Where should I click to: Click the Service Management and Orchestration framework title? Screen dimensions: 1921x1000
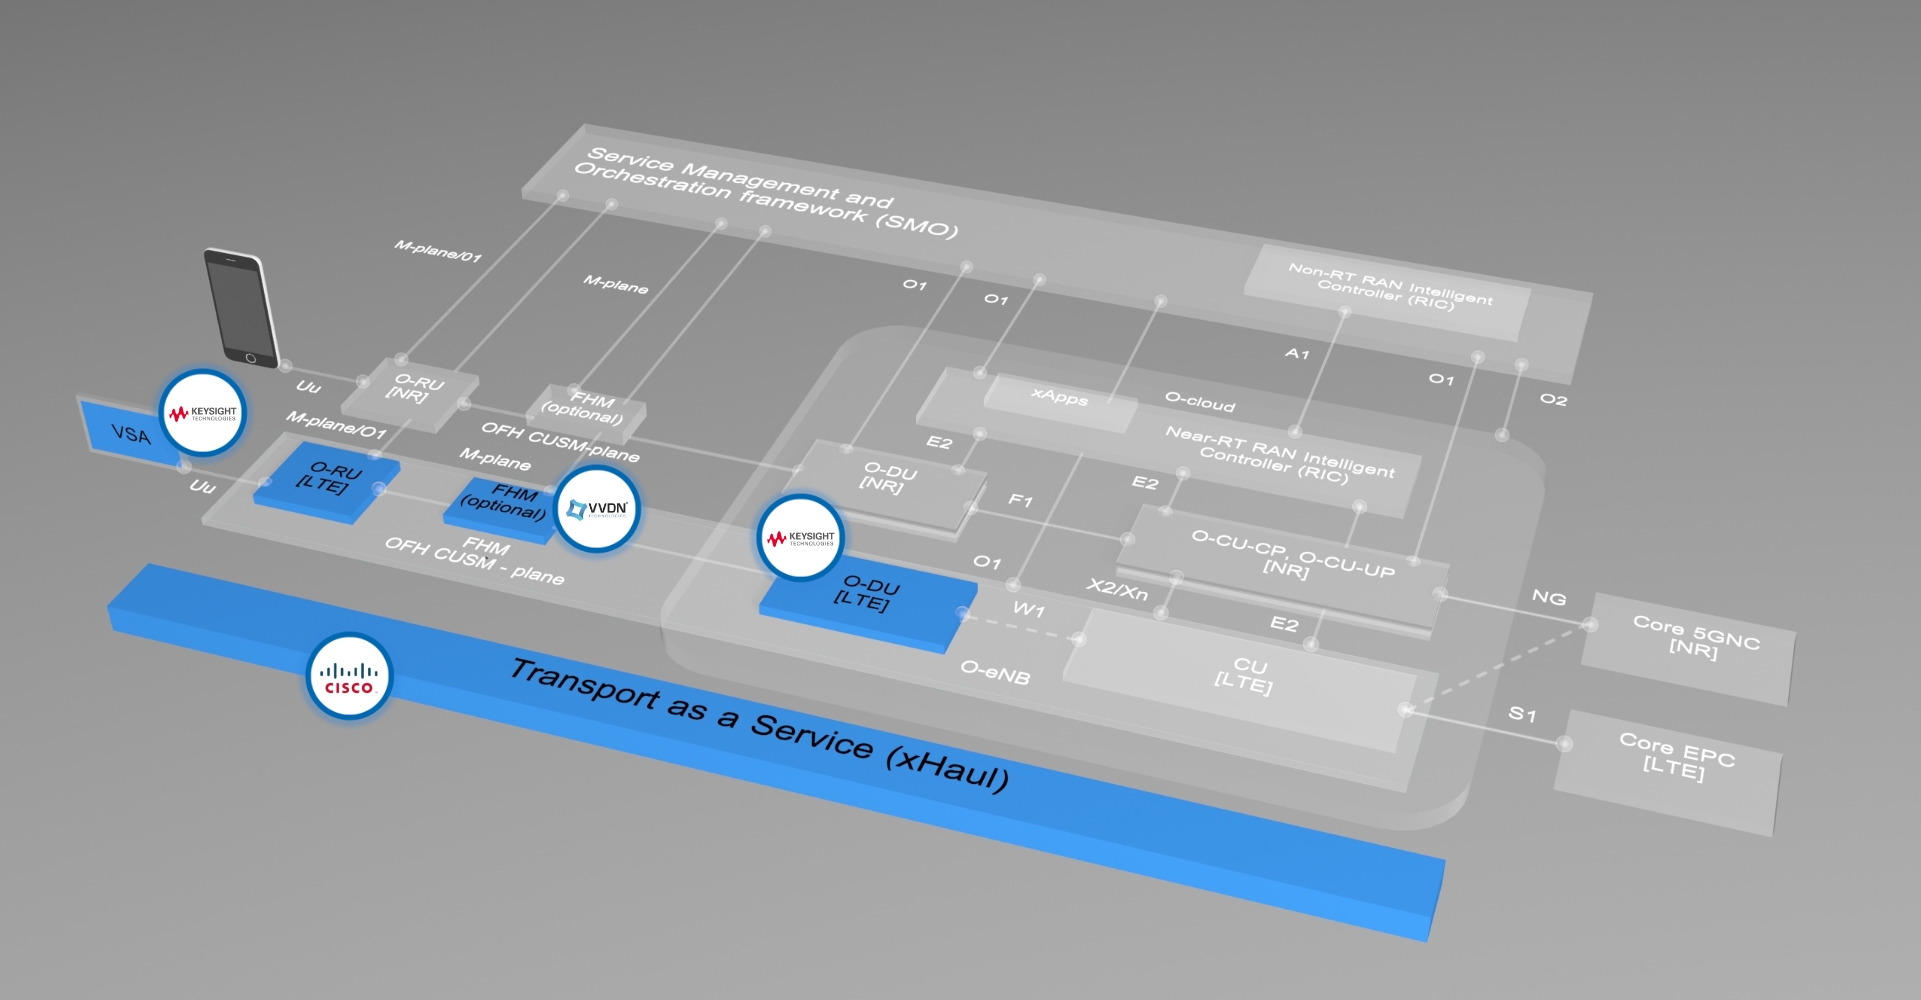coord(766,192)
